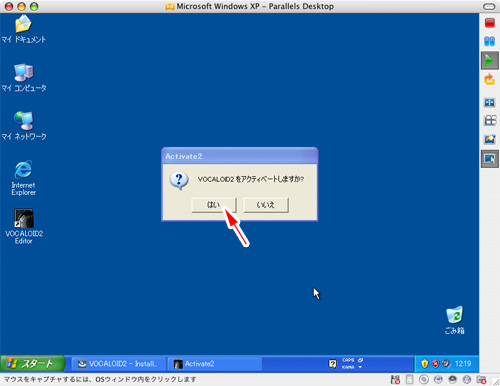The image size is (500, 386).
Task: Click the red stop button in Parallels sidebar
Action: pos(490,23)
